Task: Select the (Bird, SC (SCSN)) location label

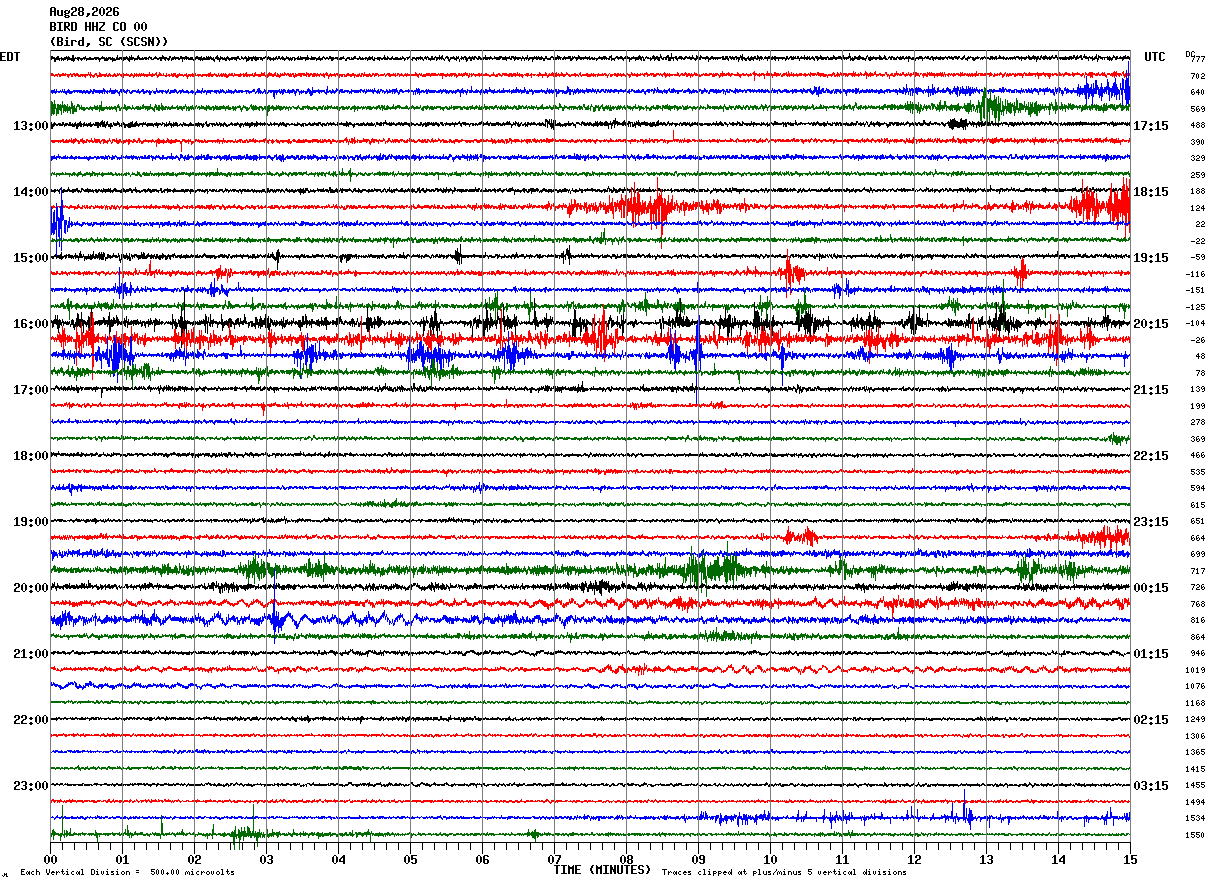Action: point(109,42)
